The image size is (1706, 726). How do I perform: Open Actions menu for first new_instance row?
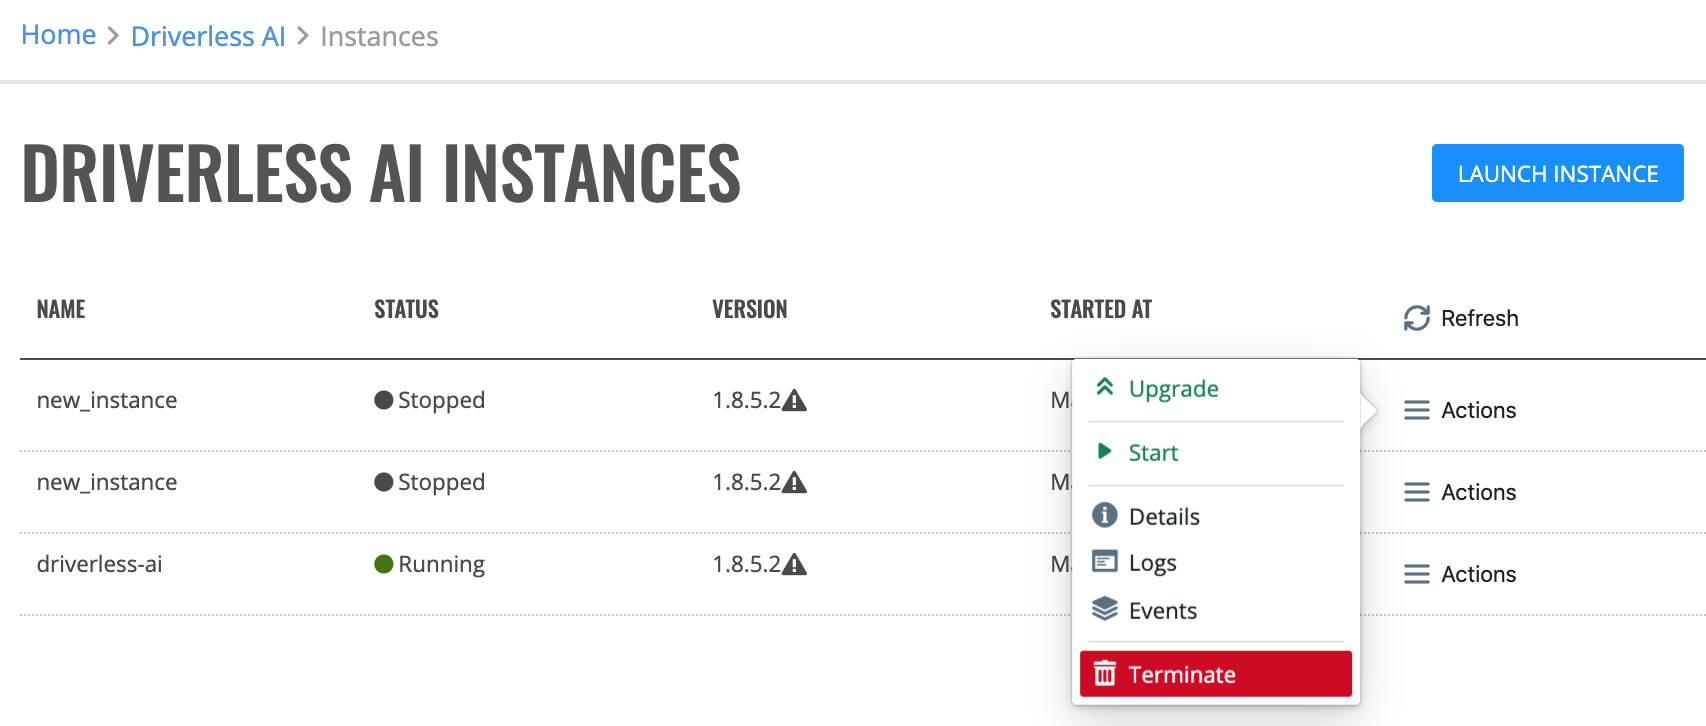coord(1460,410)
